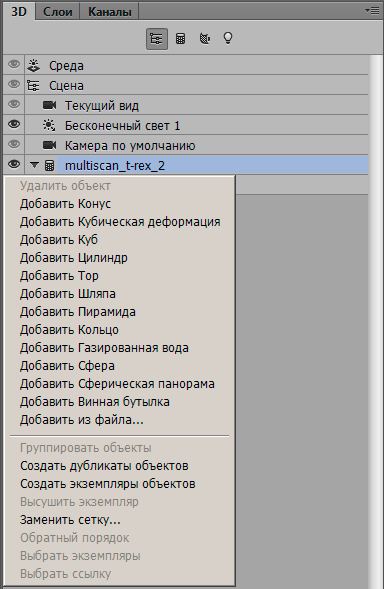Image resolution: width=384 pixels, height=589 pixels.
Task: Choose Добавить Куб menu entry
Action: [119, 240]
